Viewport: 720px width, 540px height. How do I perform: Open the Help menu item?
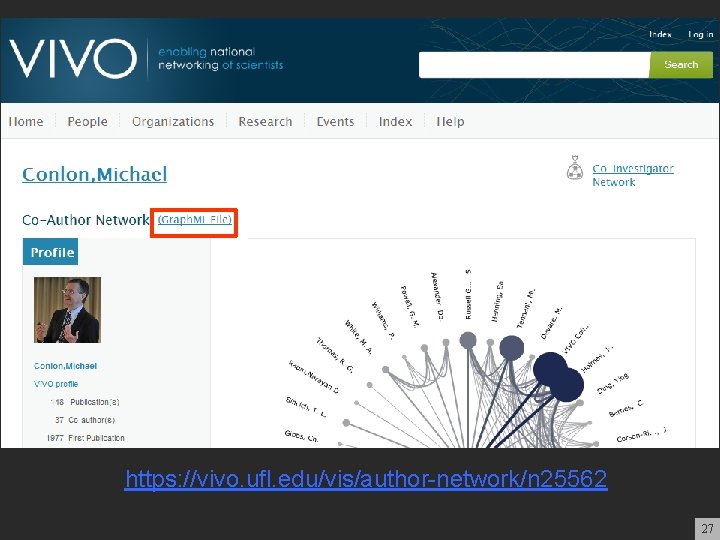tap(450, 122)
